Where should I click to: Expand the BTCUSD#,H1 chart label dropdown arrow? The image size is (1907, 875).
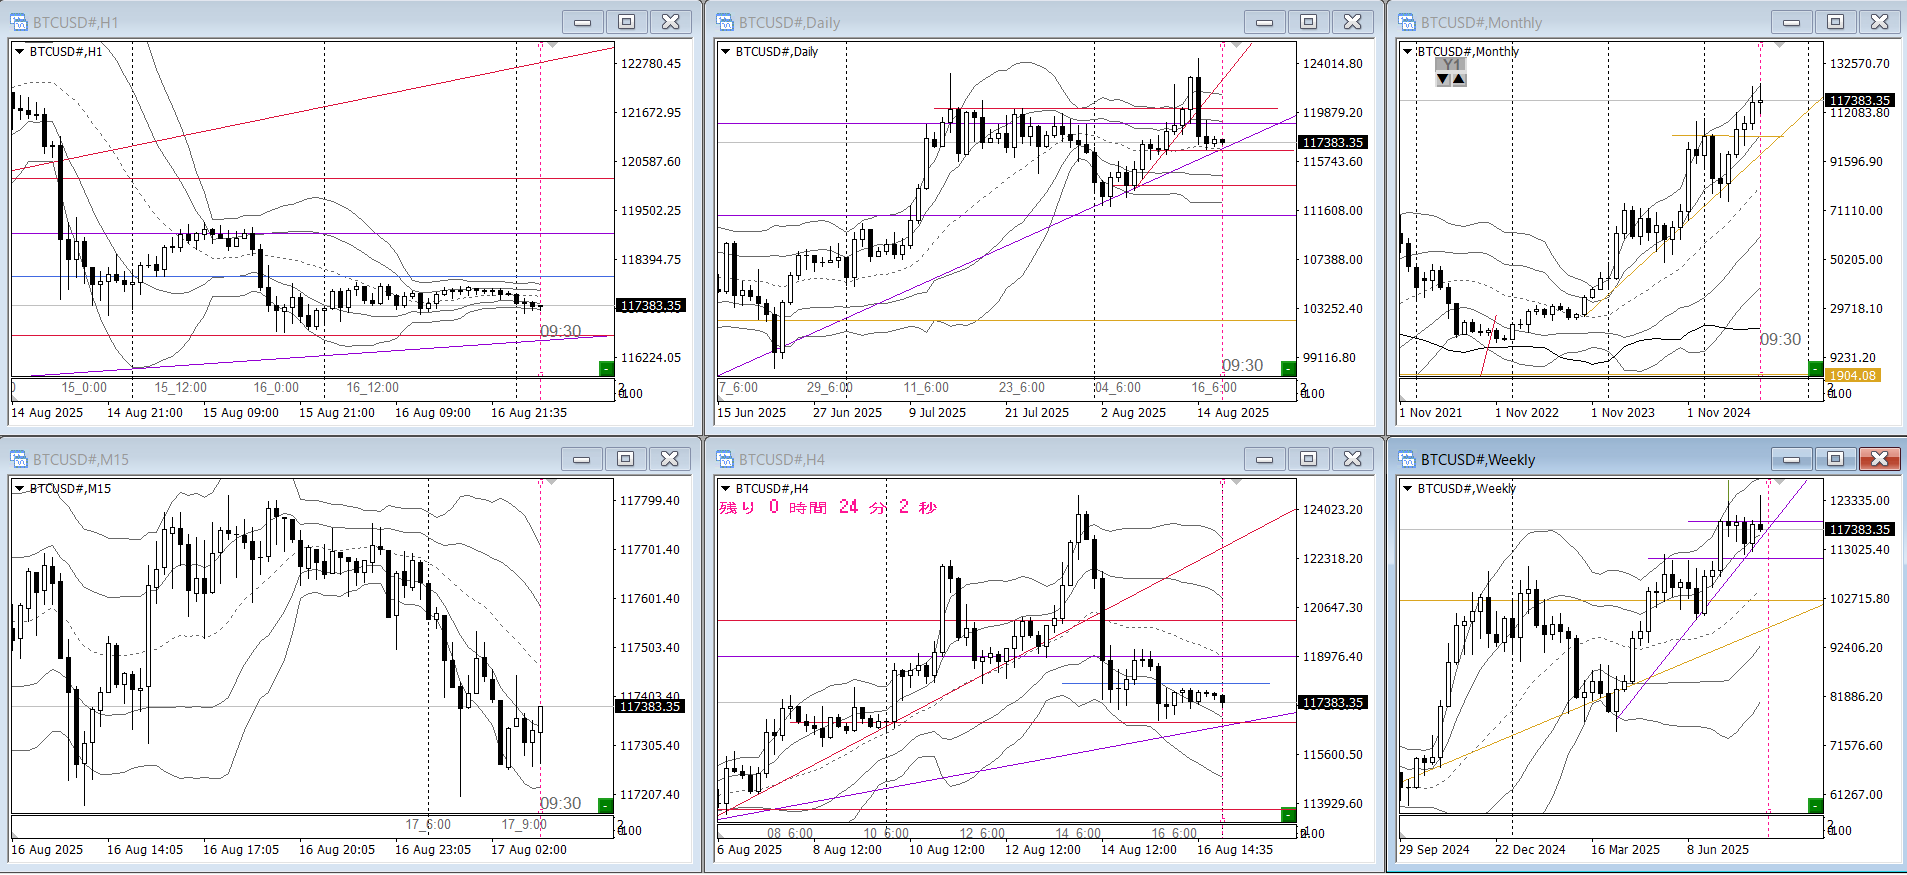click(19, 52)
